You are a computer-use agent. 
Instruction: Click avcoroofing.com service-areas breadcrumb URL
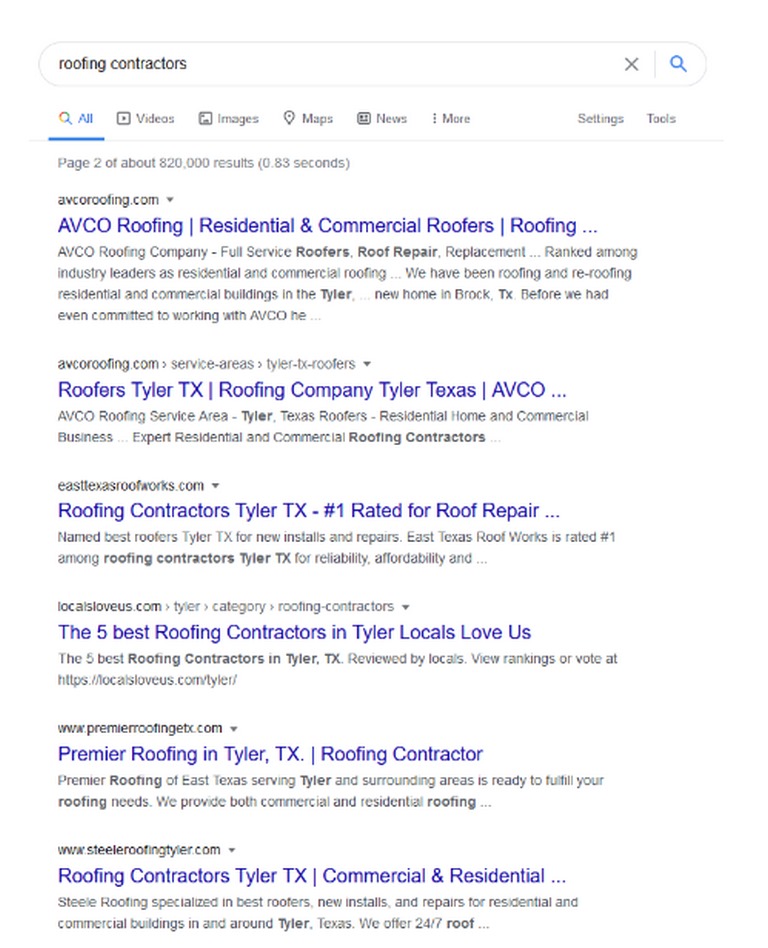coord(206,364)
